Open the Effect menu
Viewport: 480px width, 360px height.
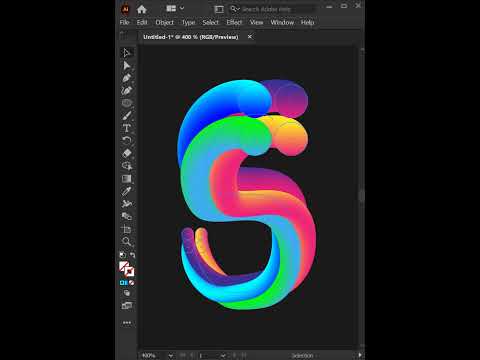pos(234,22)
